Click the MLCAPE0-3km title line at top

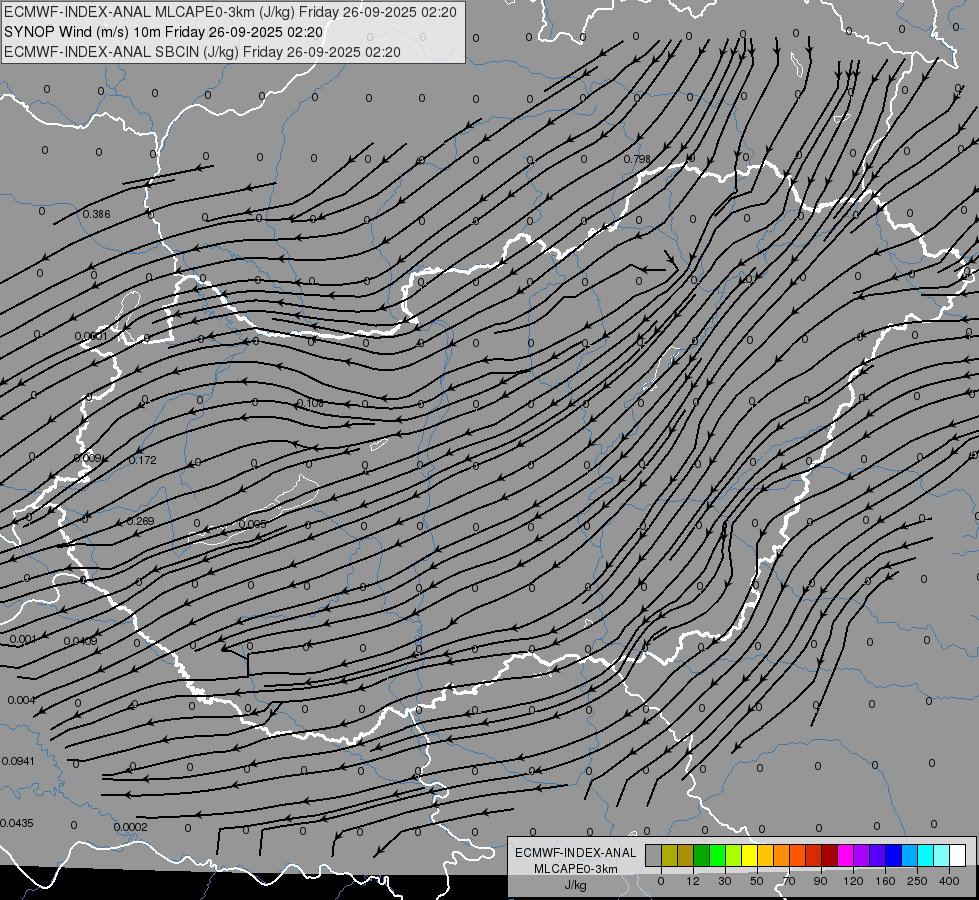tap(230, 12)
